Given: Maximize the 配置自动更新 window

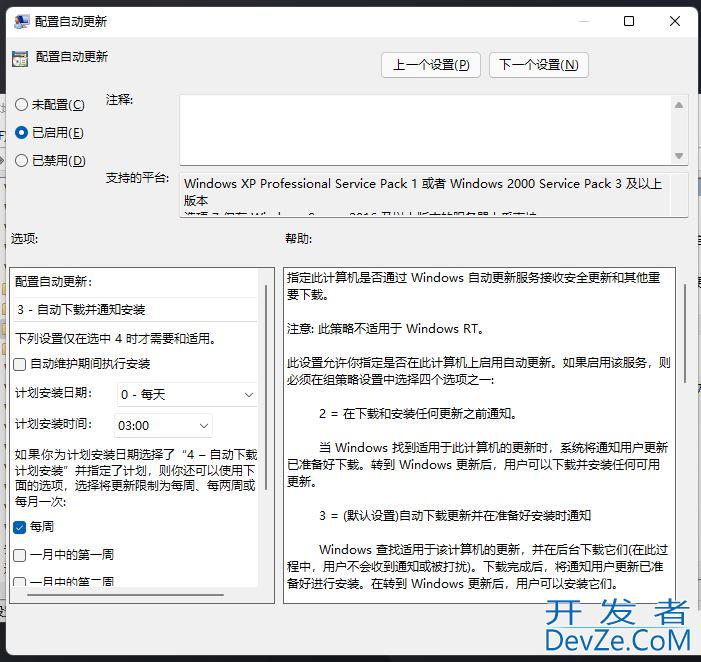Looking at the screenshot, I should (629, 21).
